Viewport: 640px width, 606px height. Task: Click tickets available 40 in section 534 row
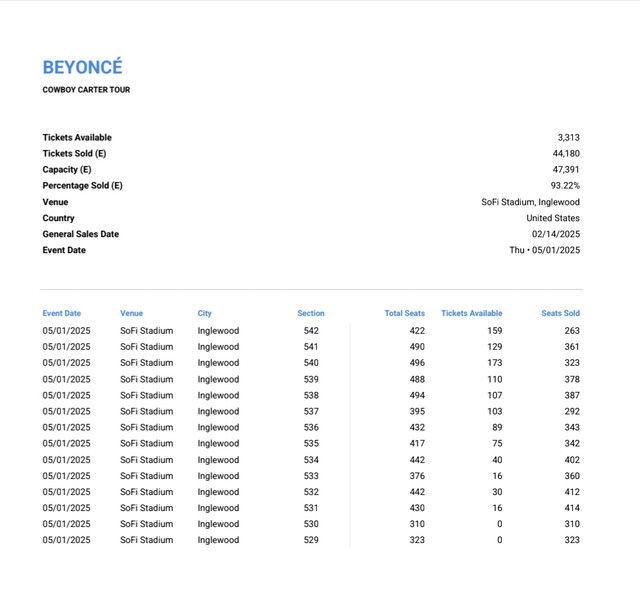point(497,460)
